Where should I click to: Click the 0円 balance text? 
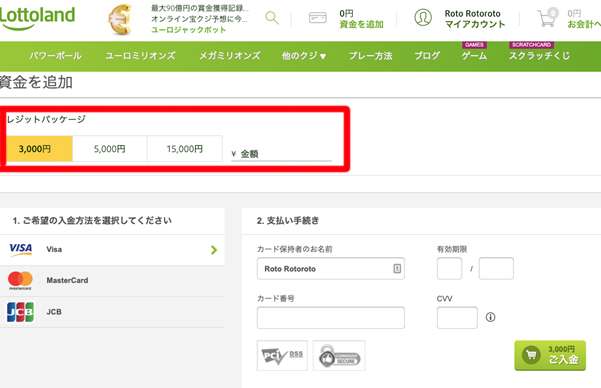tap(346, 13)
